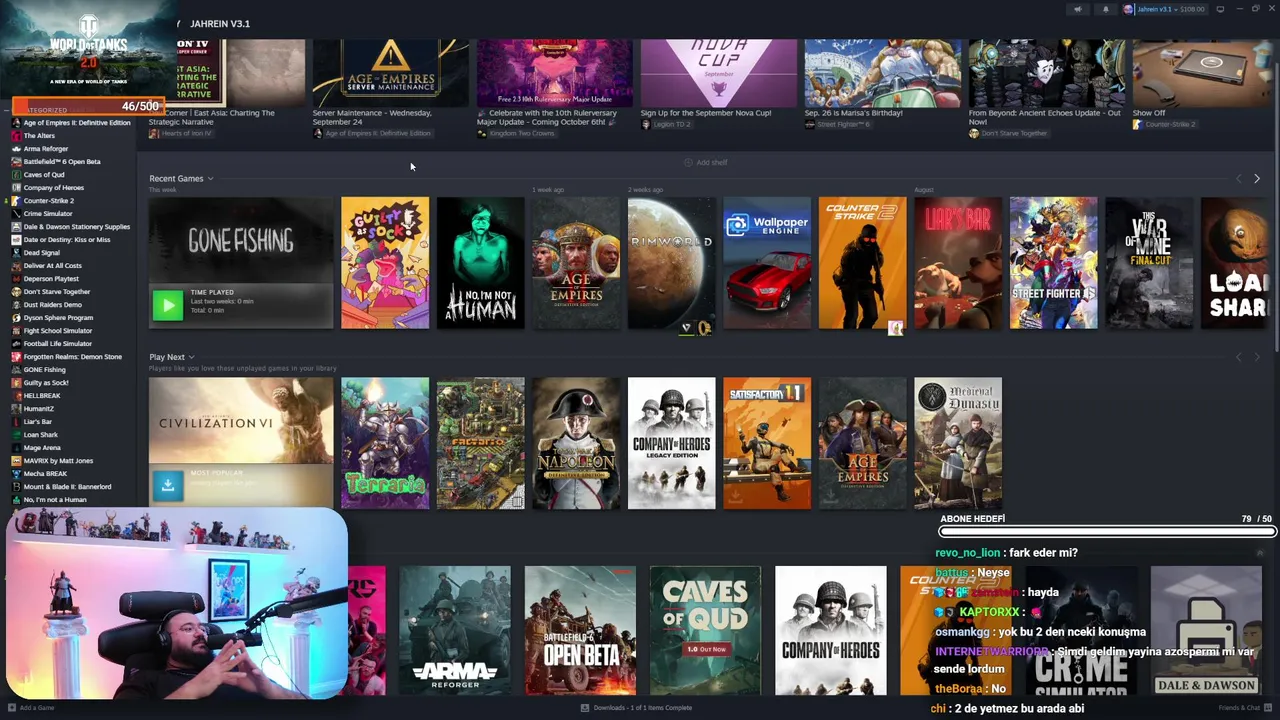
Task: Open Liar's Bar cover in Recent Games
Action: click(x=958, y=263)
